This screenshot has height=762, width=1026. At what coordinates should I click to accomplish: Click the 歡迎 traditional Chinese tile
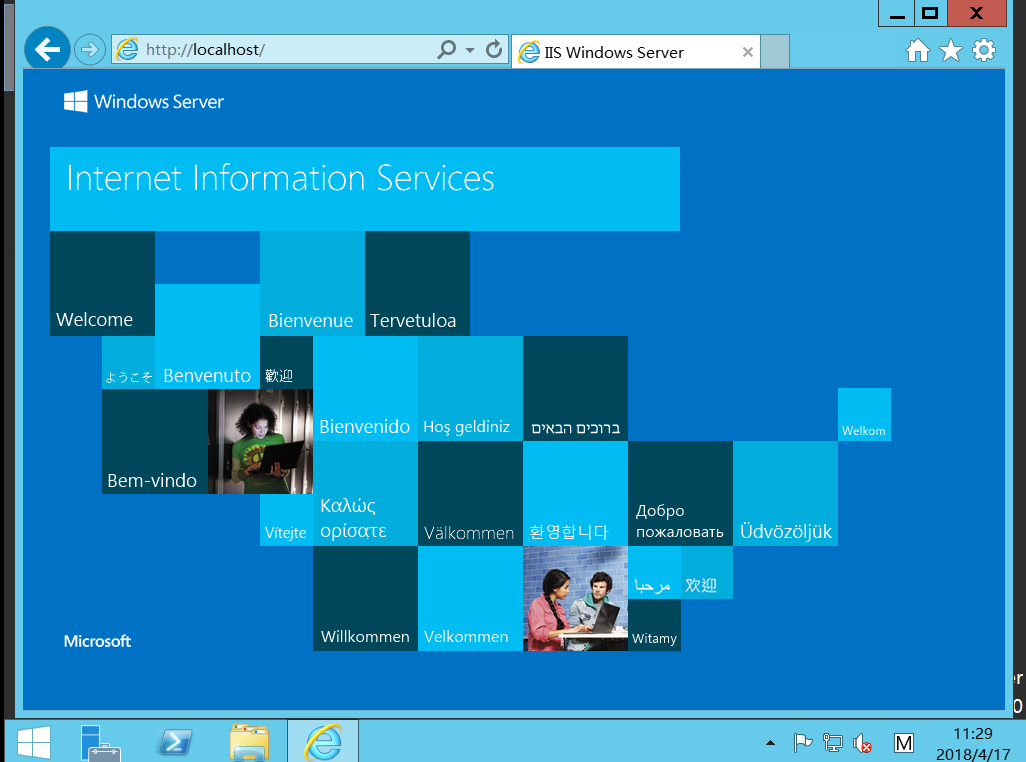pos(287,362)
